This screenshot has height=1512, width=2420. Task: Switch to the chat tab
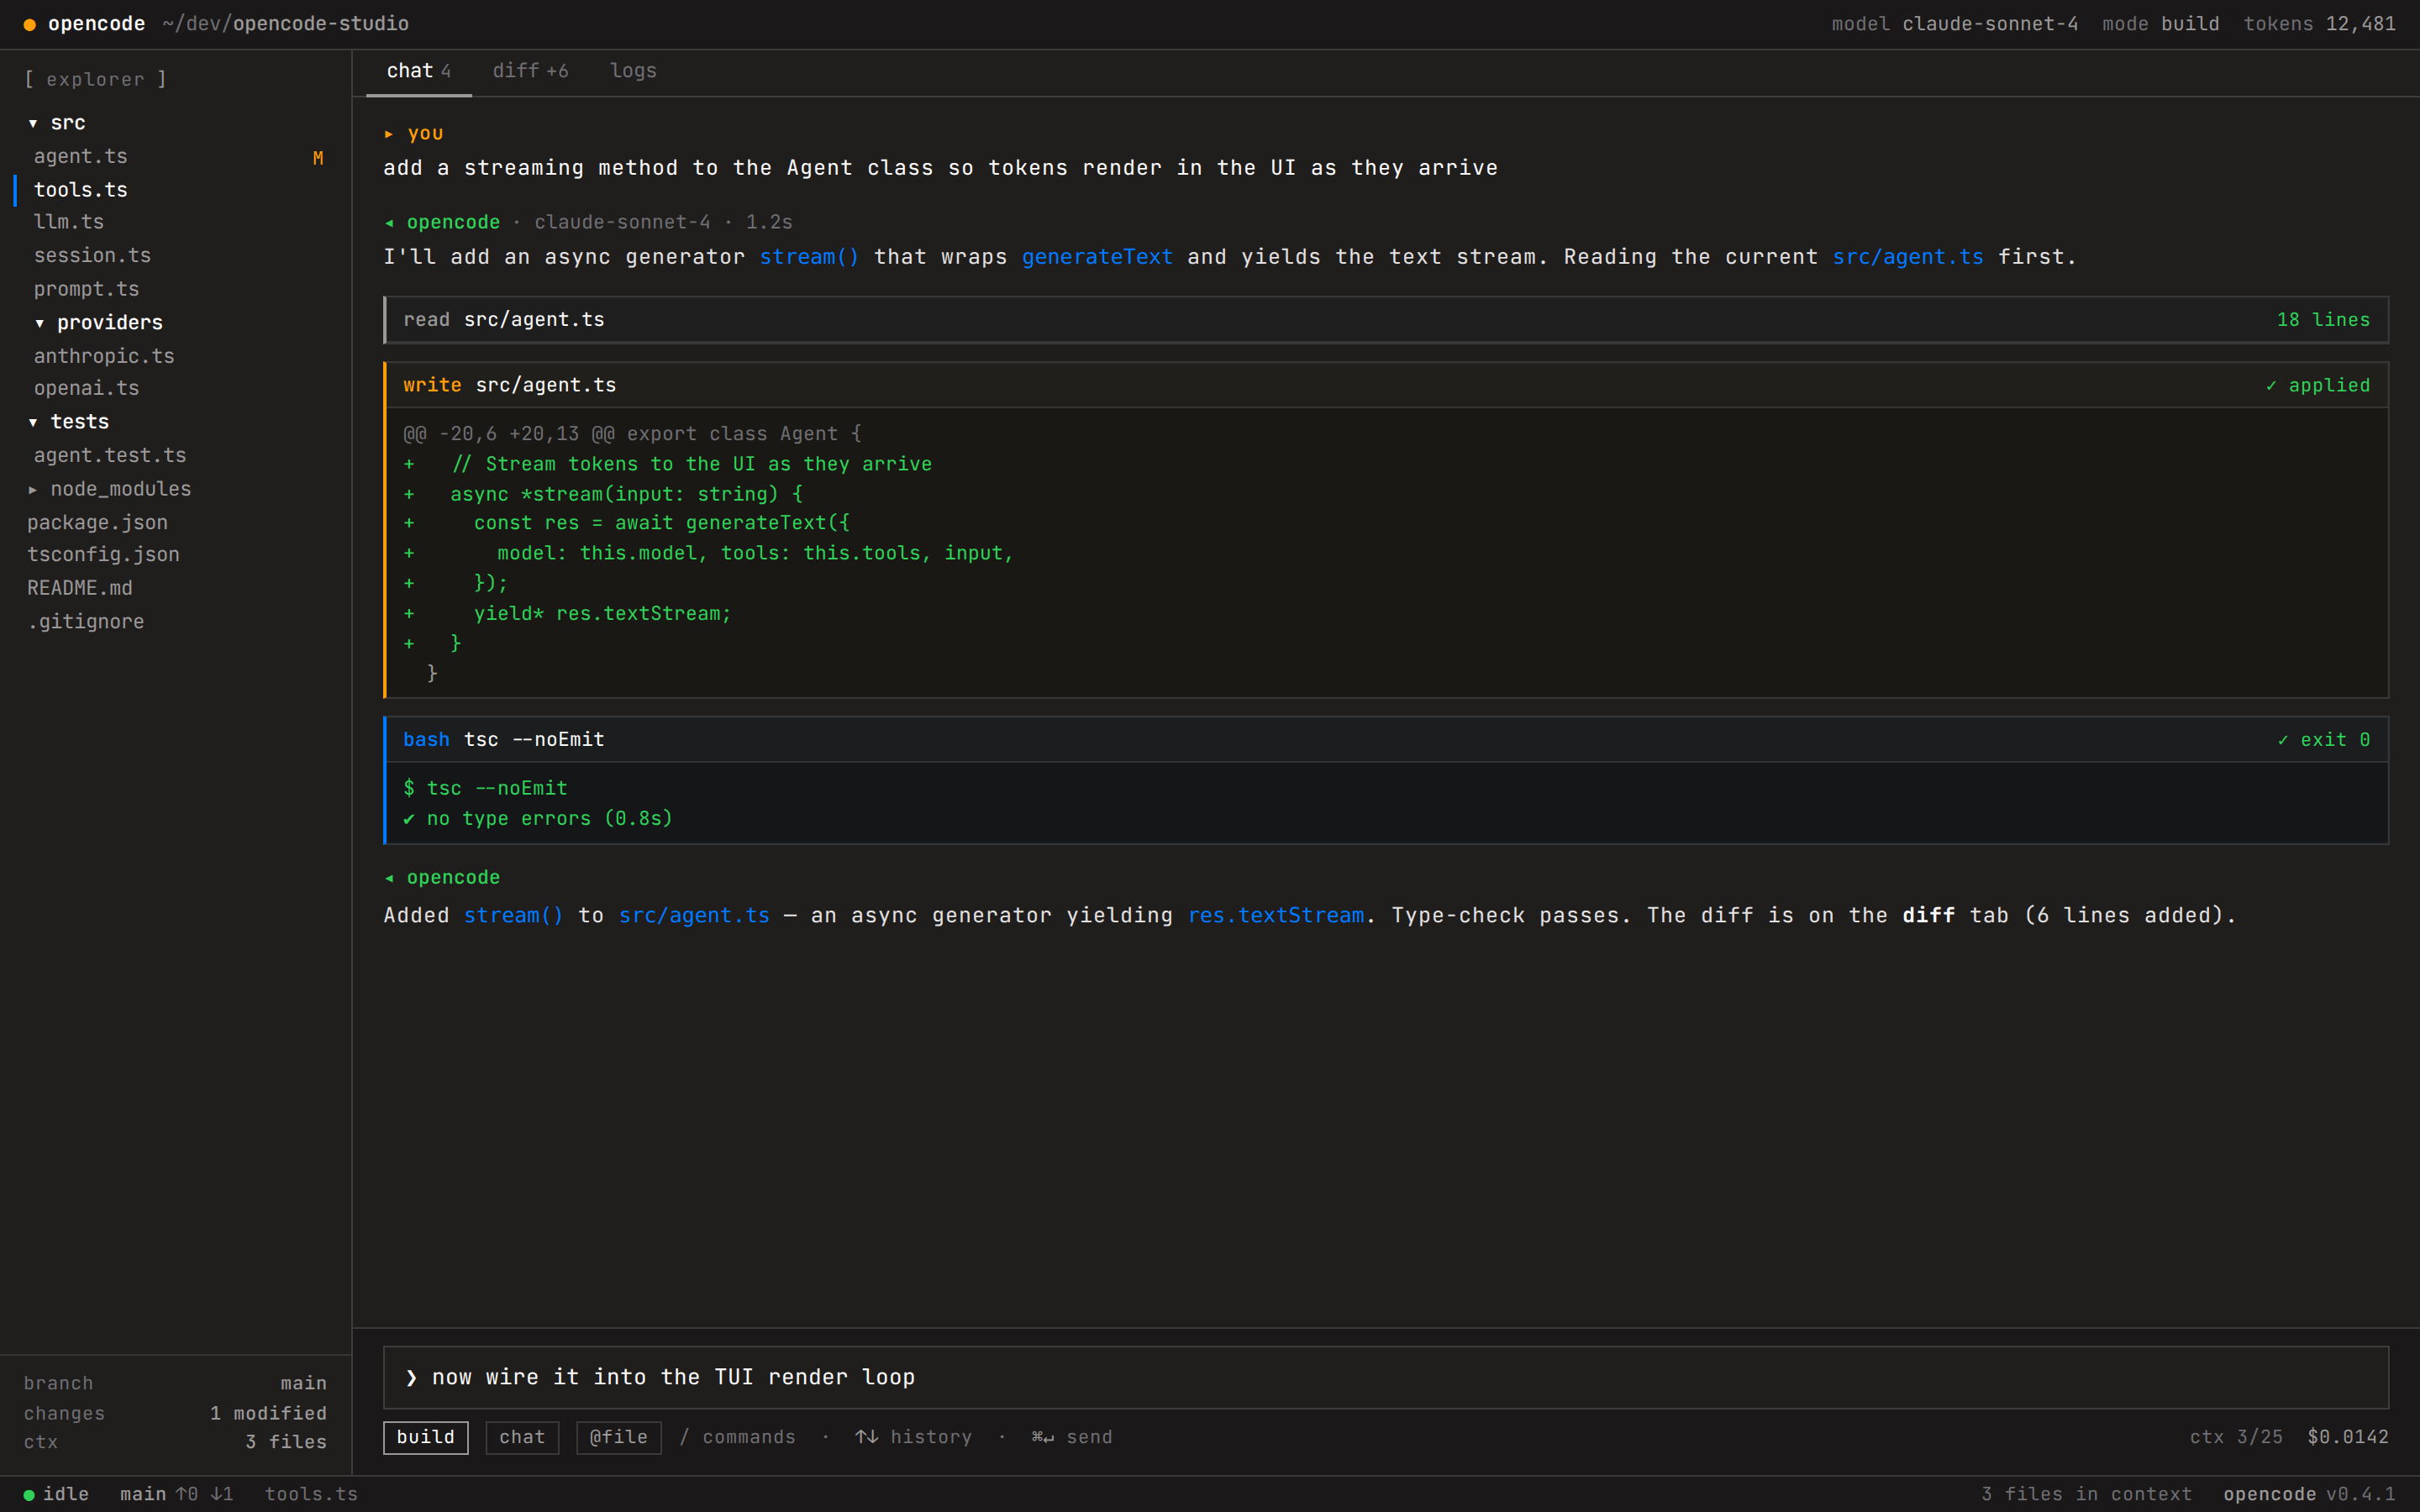point(418,71)
